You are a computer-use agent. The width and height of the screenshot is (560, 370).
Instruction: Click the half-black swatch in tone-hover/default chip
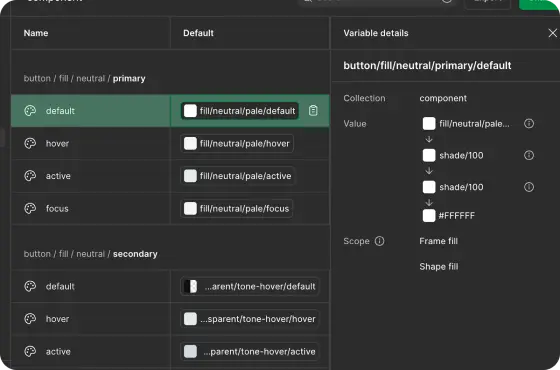190,286
